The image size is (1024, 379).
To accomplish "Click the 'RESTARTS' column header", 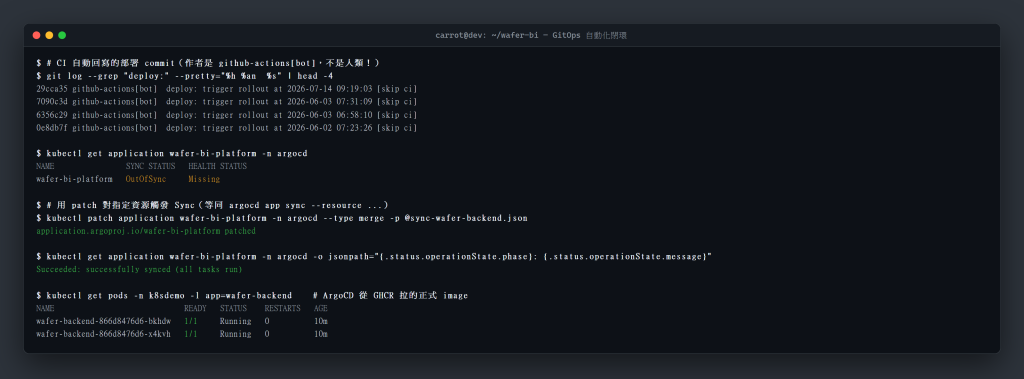I will (x=283, y=308).
